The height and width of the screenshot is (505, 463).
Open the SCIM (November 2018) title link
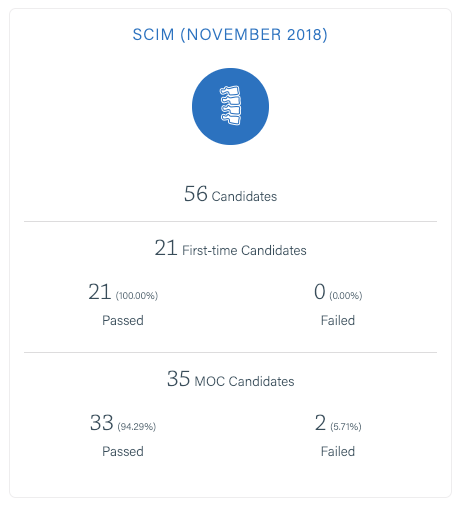coord(230,35)
